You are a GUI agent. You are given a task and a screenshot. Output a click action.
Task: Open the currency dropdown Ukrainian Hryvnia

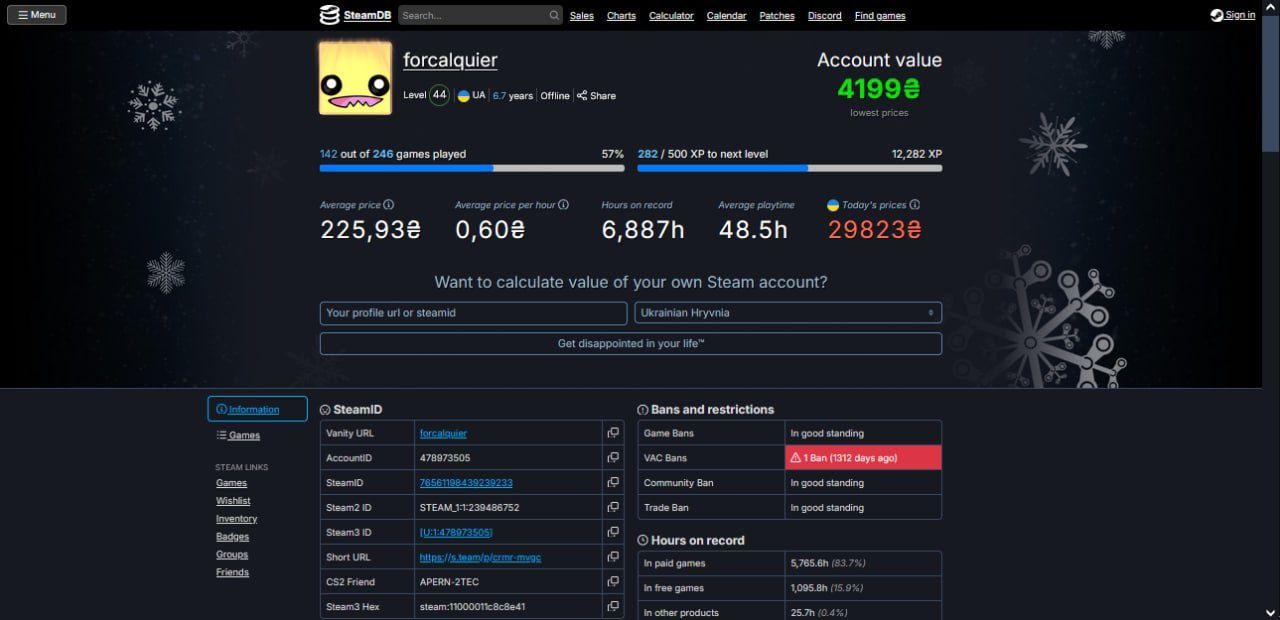(788, 313)
